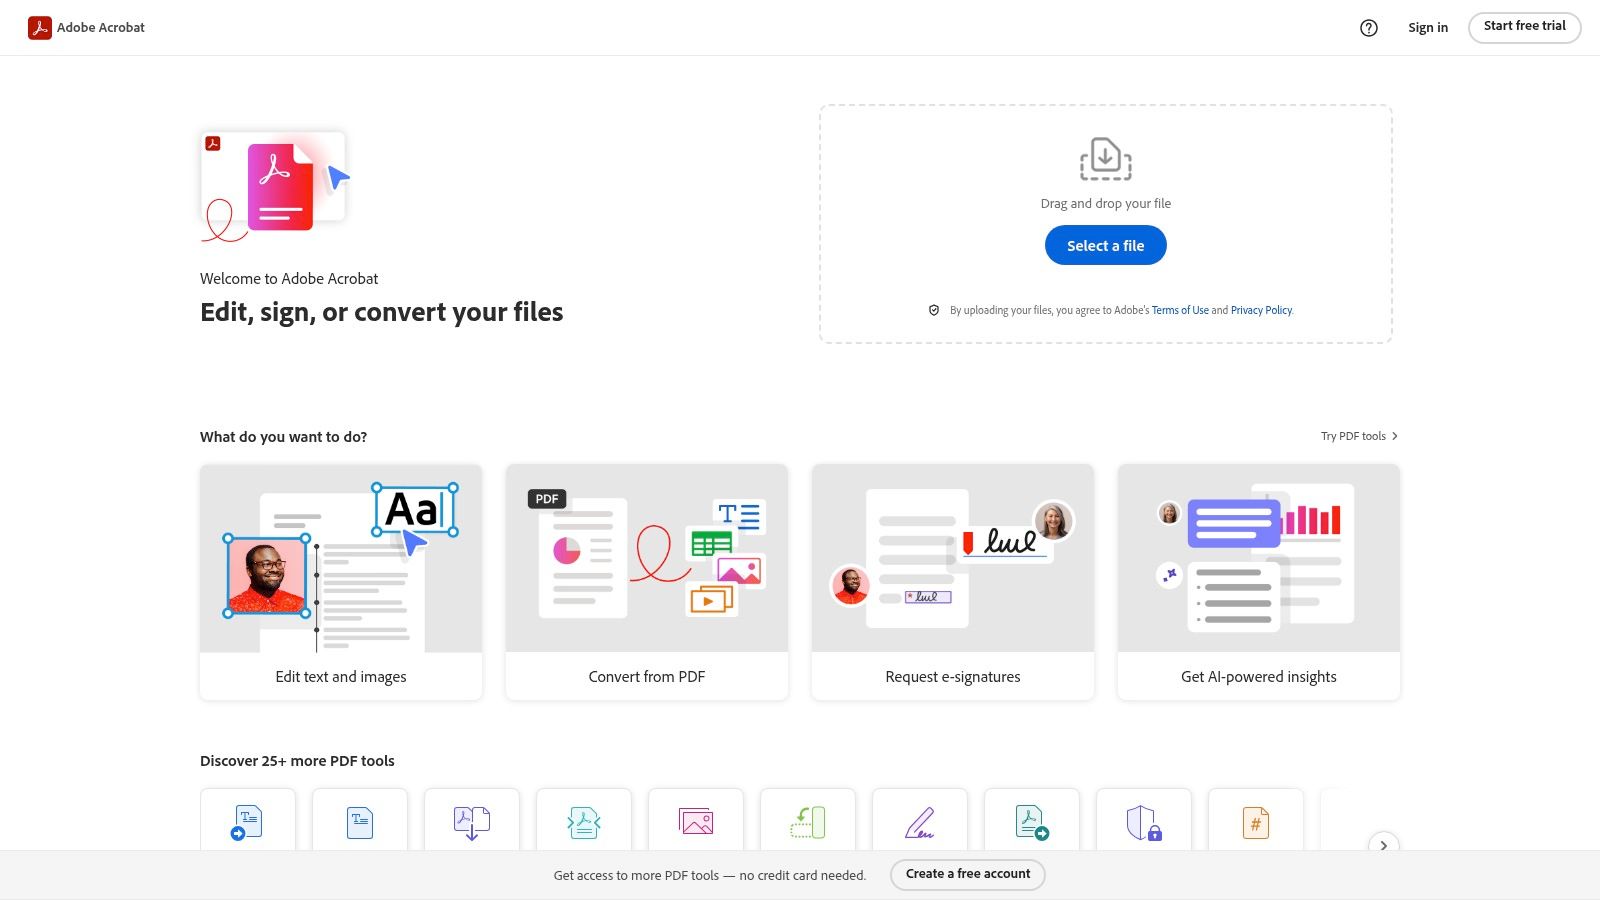Open the pink image tool icon
The width and height of the screenshot is (1600, 900).
pyautogui.click(x=696, y=822)
